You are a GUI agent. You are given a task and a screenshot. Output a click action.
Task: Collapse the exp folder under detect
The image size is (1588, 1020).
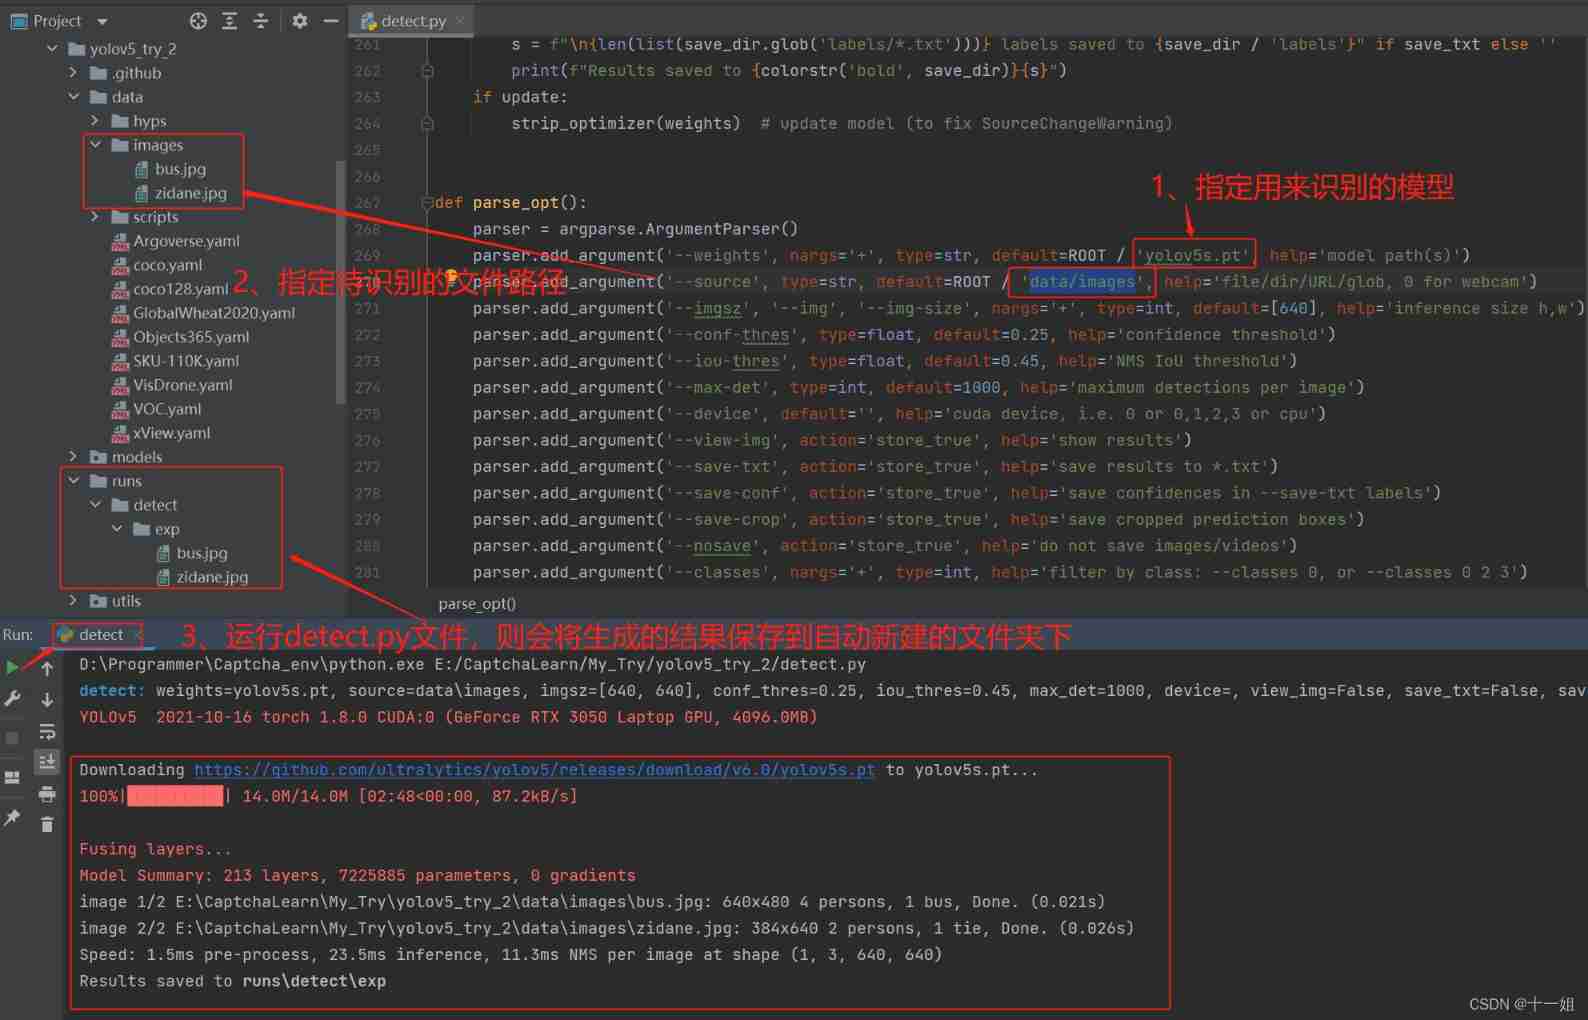(x=117, y=528)
